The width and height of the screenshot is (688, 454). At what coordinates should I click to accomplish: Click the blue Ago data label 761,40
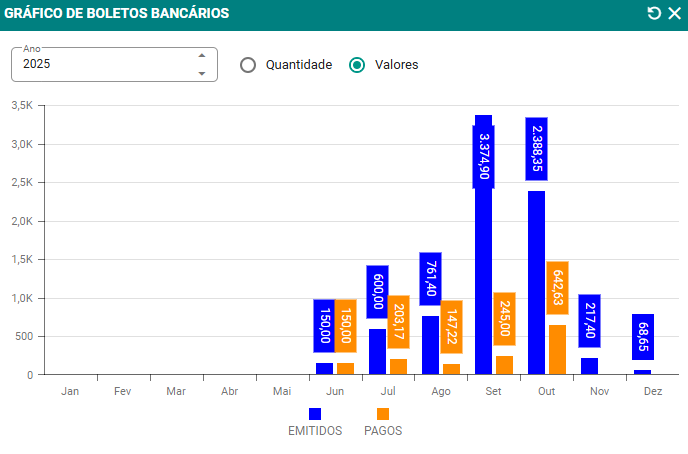(430, 279)
